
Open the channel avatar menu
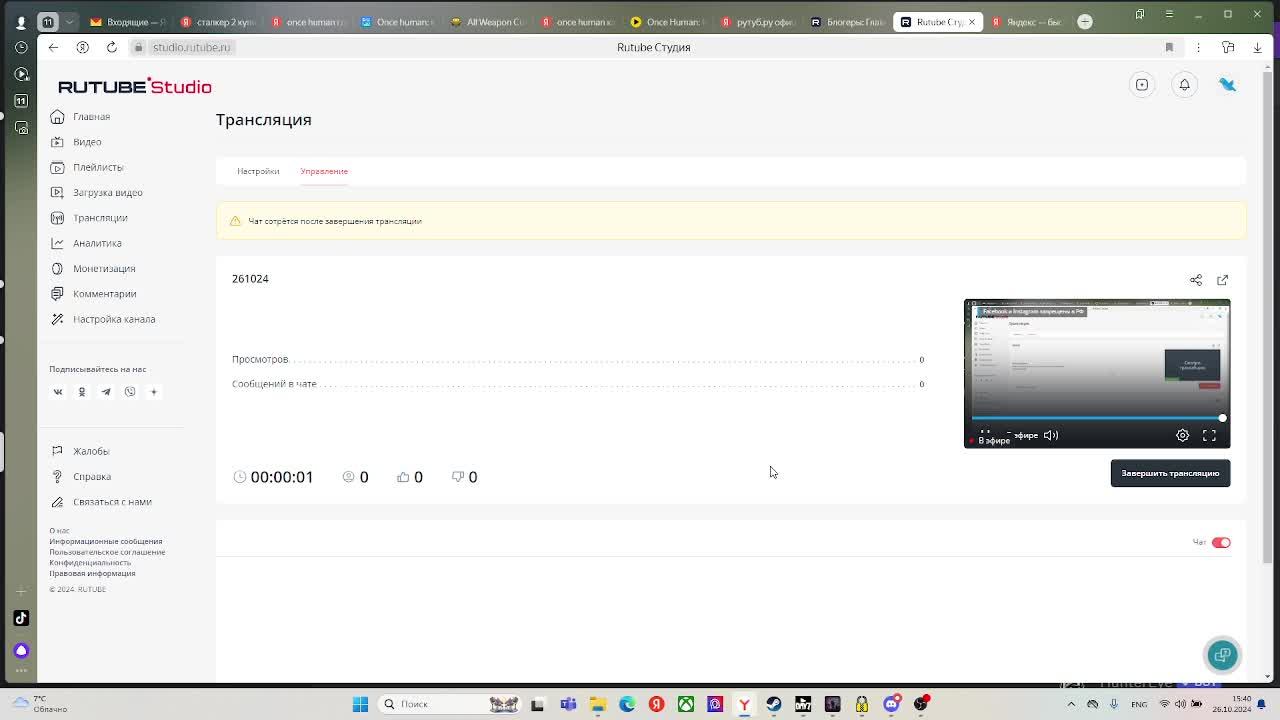1227,85
